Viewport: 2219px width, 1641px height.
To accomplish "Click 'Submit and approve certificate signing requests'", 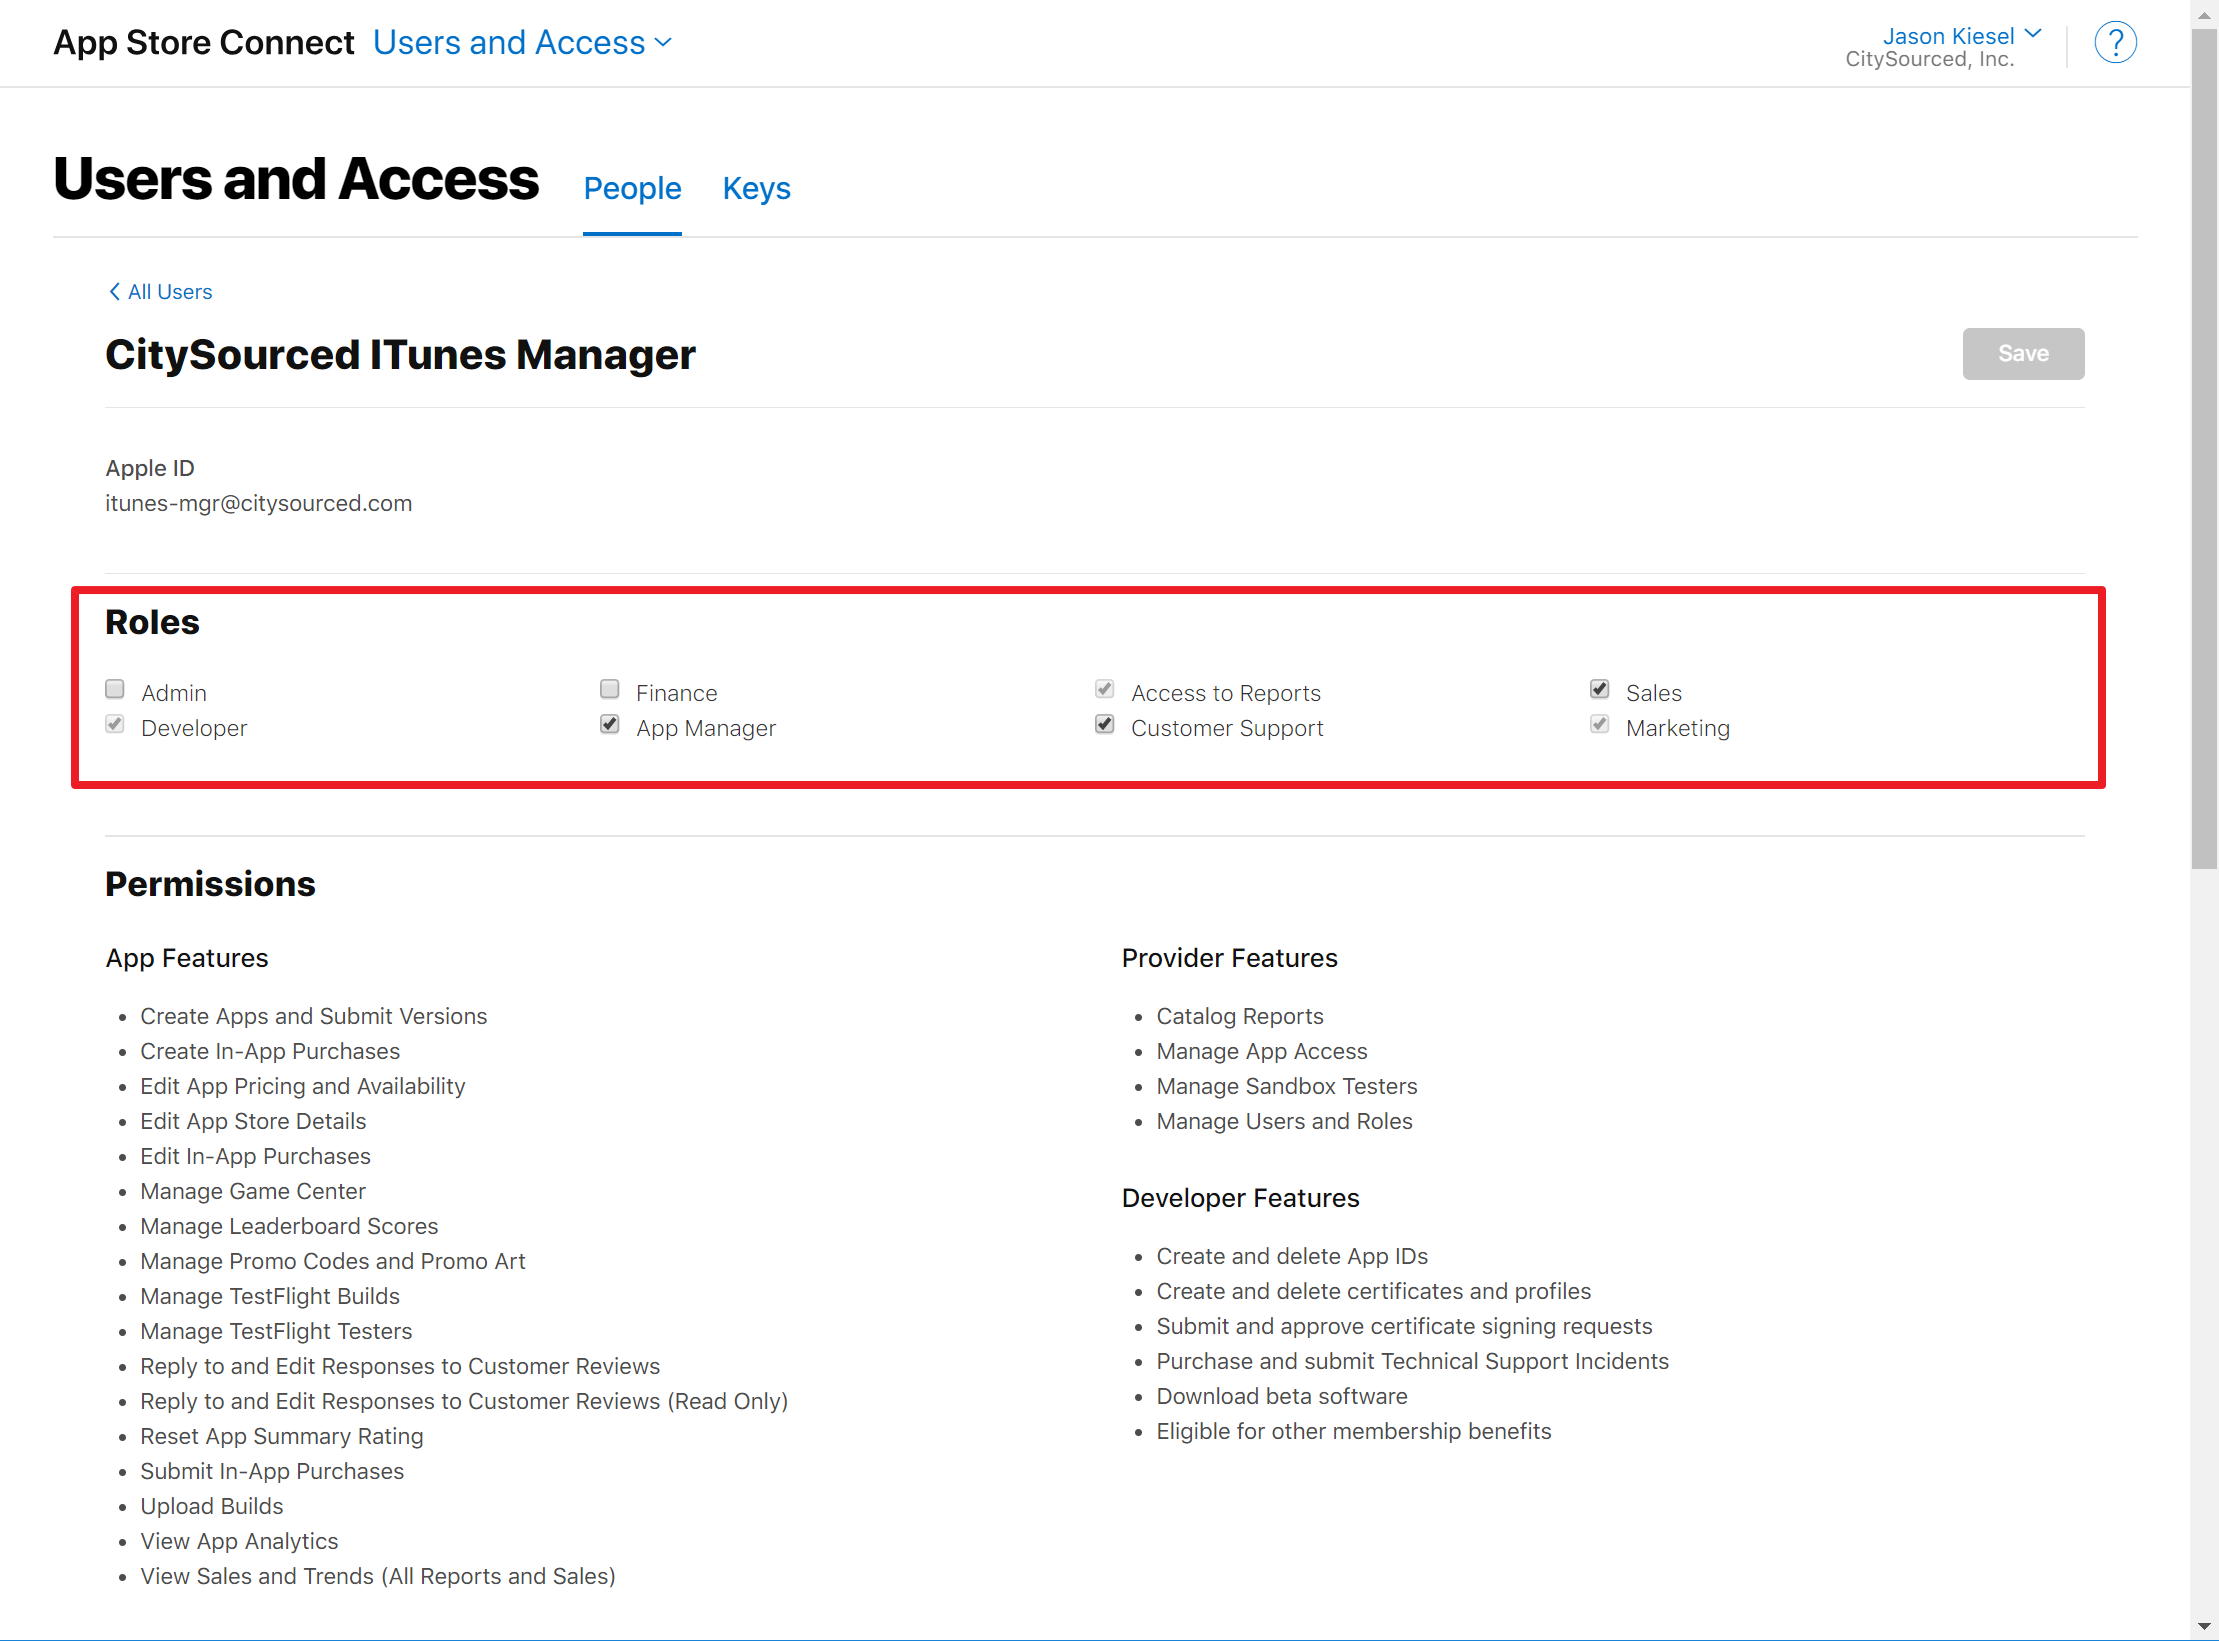I will click(x=1405, y=1326).
